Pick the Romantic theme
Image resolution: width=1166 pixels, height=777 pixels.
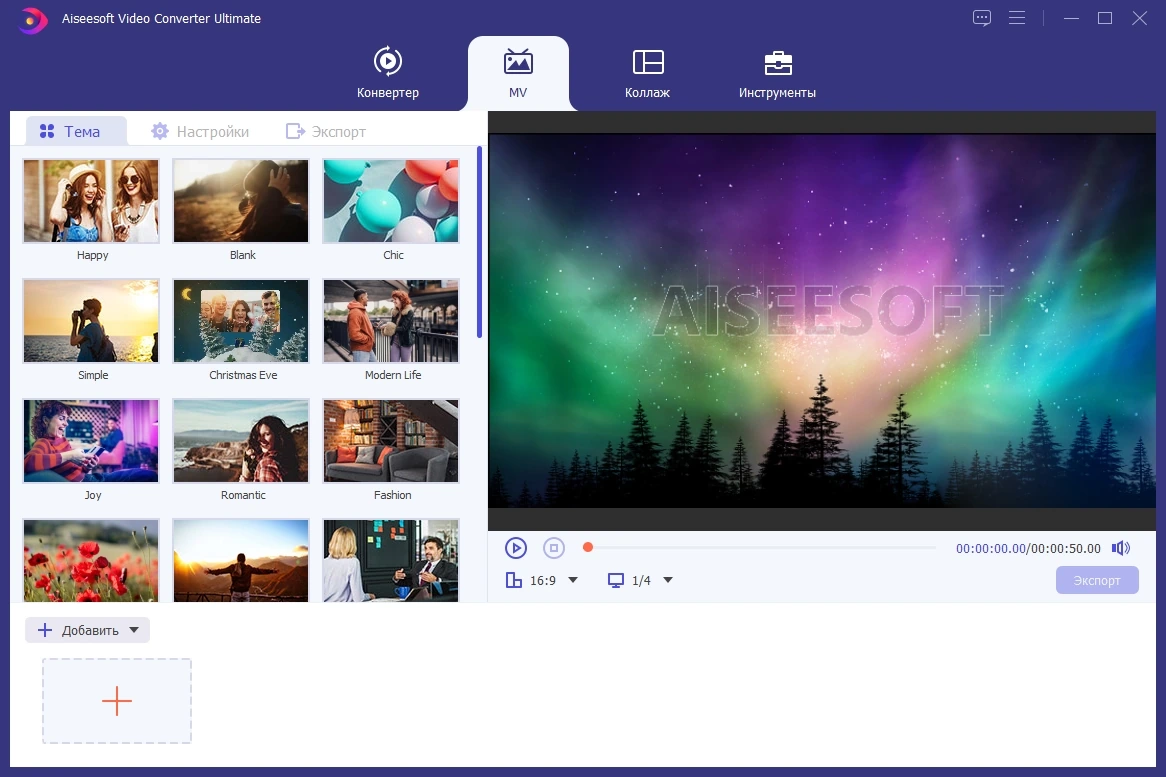[x=241, y=441]
